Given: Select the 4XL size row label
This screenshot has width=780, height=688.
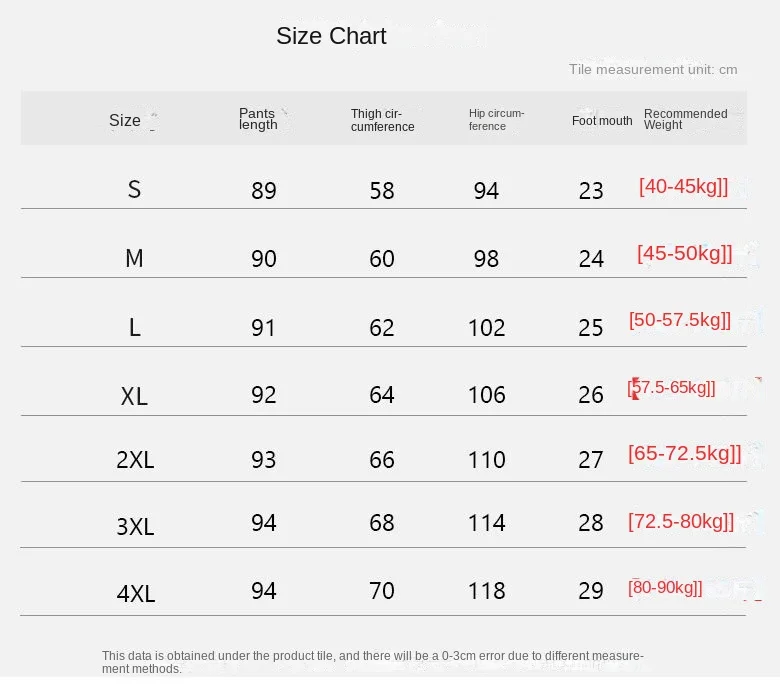Looking at the screenshot, I should 136,593.
